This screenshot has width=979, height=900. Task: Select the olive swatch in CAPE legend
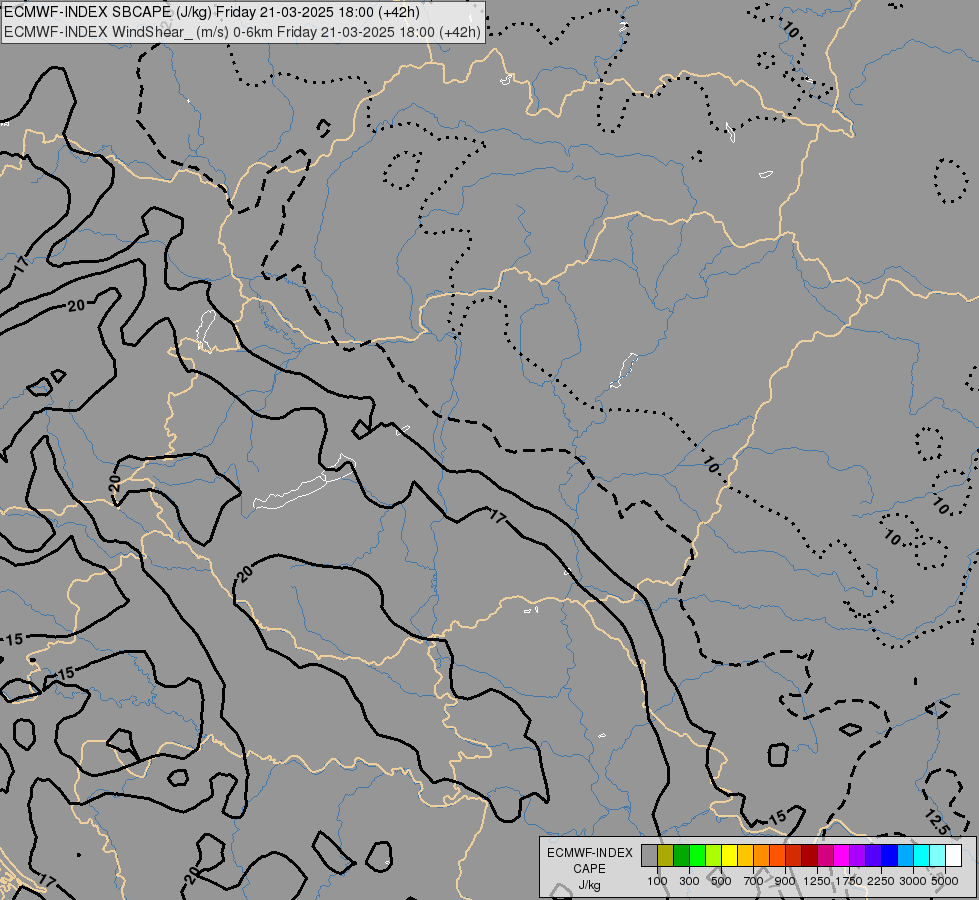(666, 856)
